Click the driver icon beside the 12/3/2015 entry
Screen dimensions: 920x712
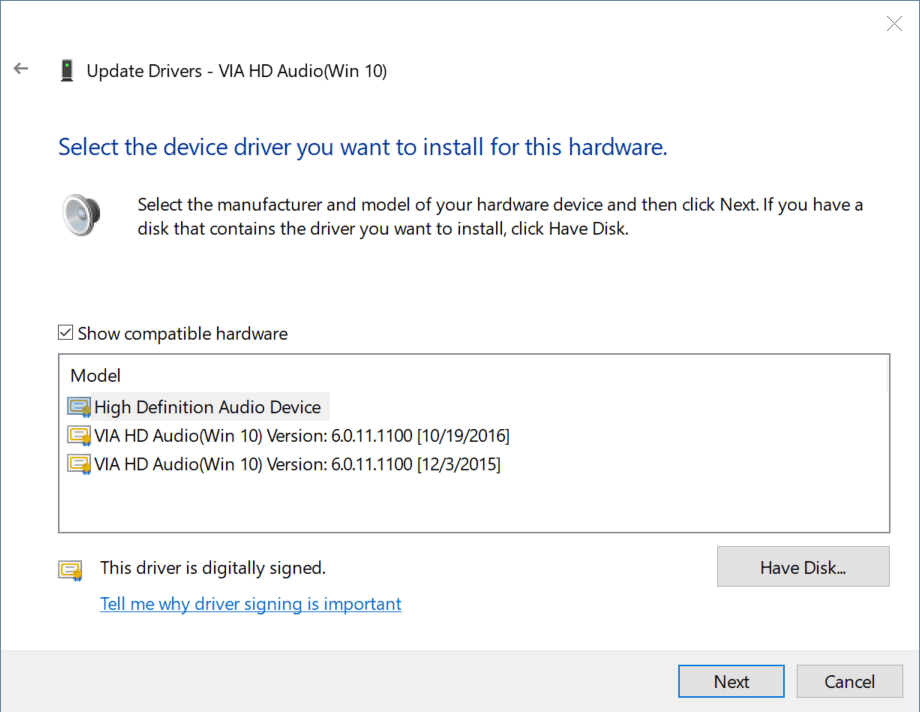click(x=79, y=463)
